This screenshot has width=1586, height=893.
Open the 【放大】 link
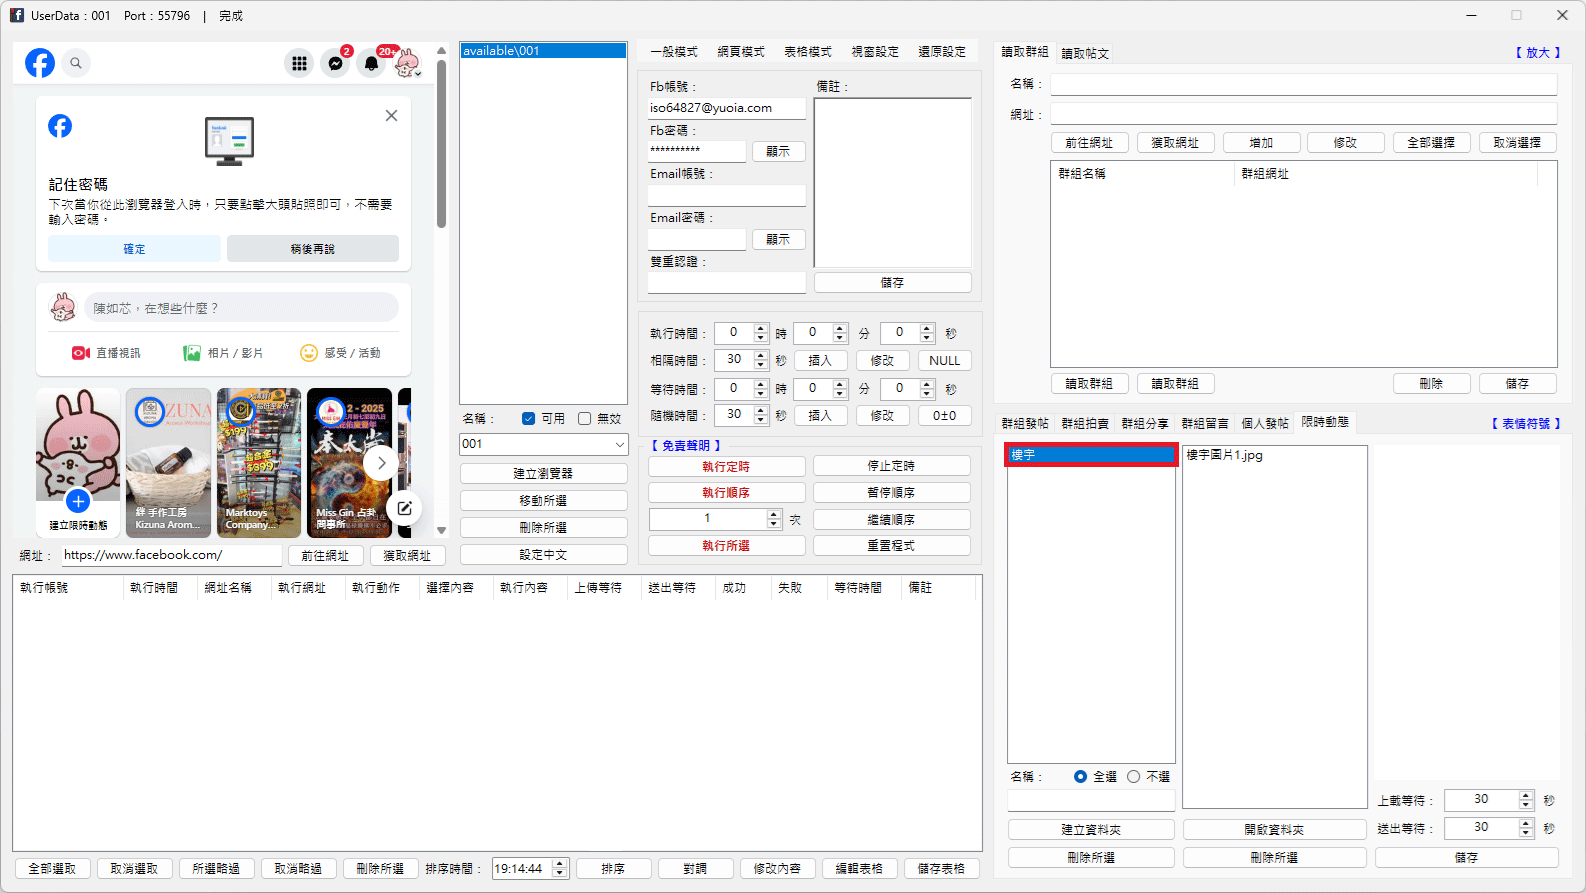[x=1537, y=52]
